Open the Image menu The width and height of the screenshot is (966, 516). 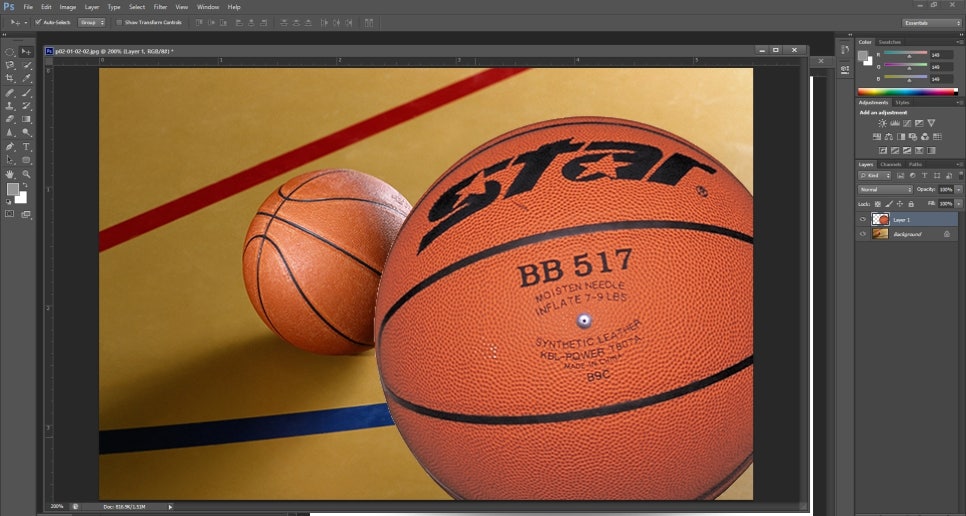click(68, 7)
